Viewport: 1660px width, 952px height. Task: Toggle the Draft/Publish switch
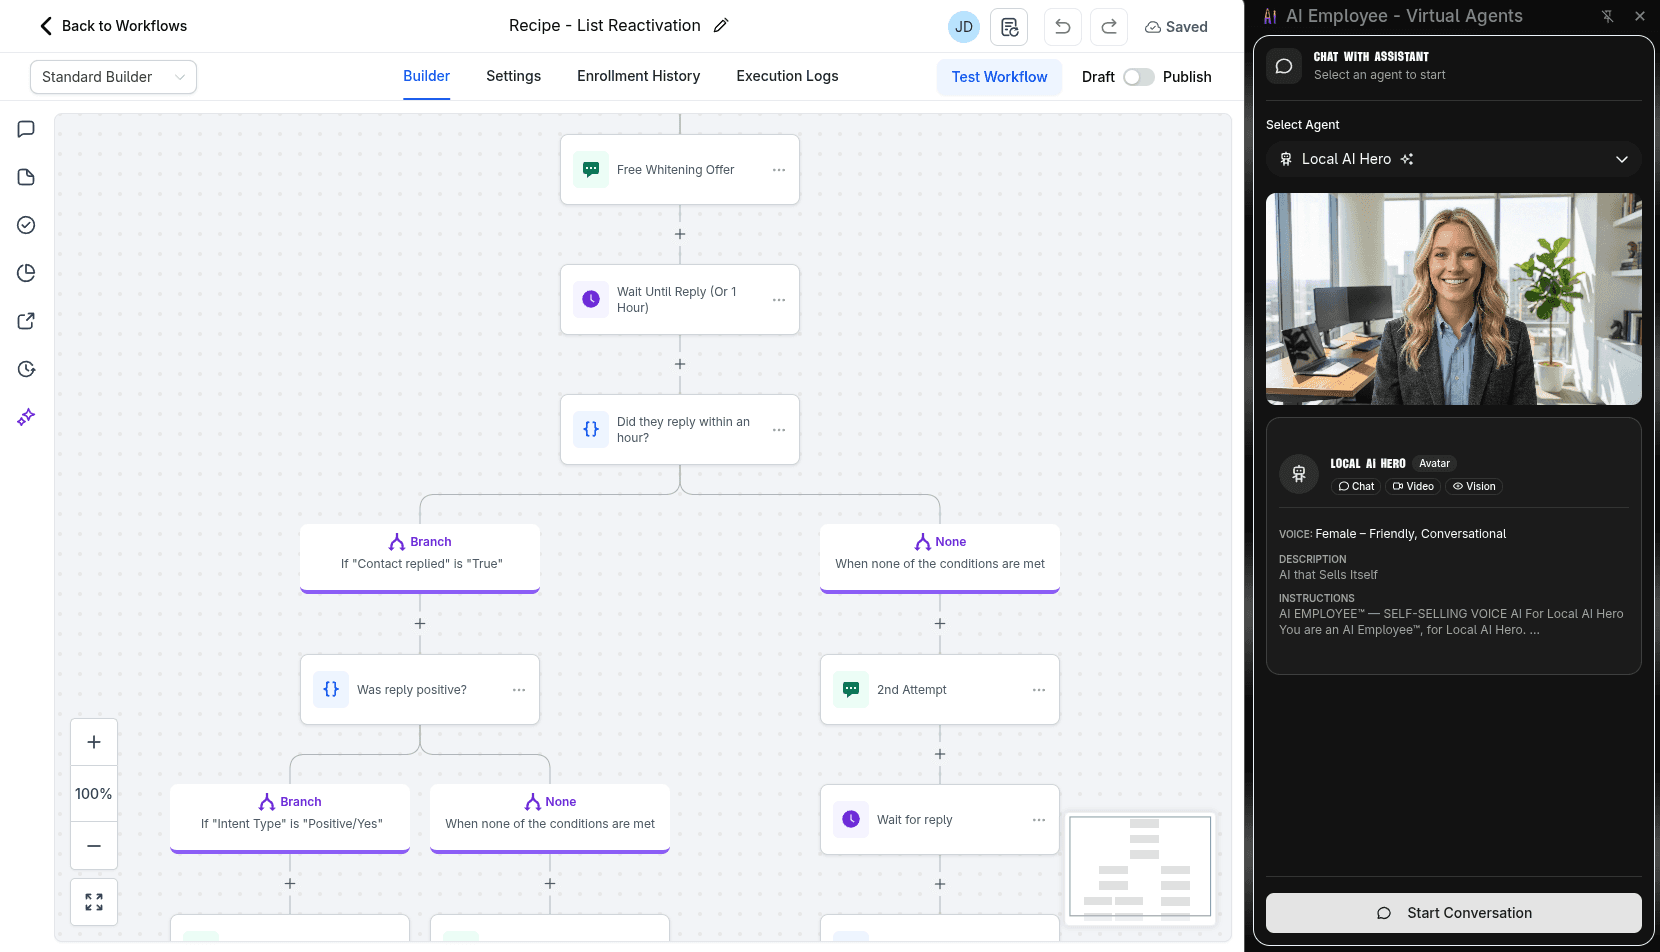pyautogui.click(x=1138, y=77)
